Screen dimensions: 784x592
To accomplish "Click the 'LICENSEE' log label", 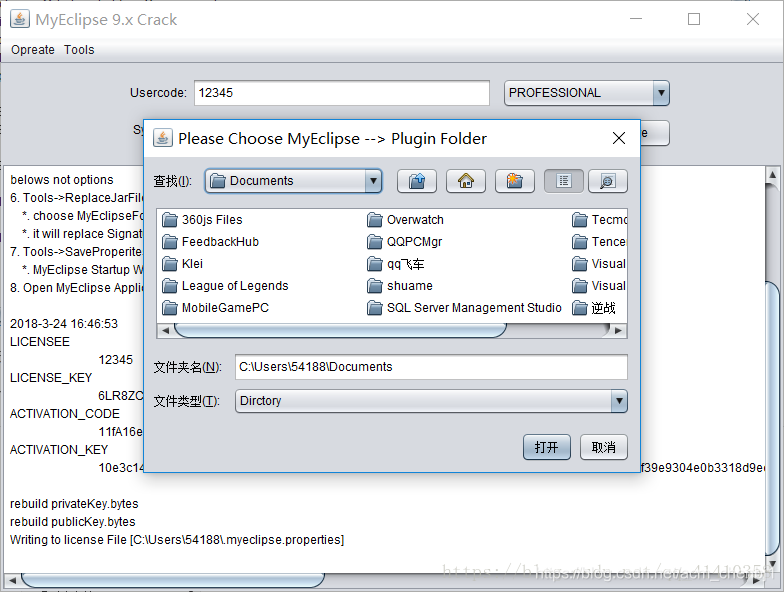I will 40,342.
